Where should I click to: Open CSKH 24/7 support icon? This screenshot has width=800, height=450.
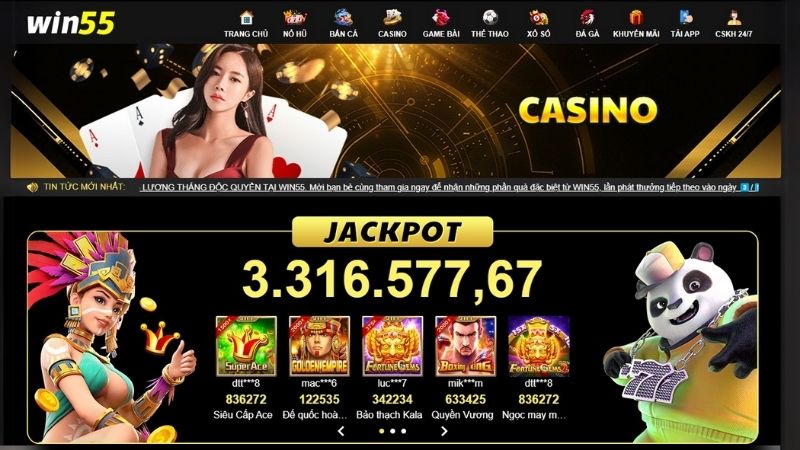734,18
